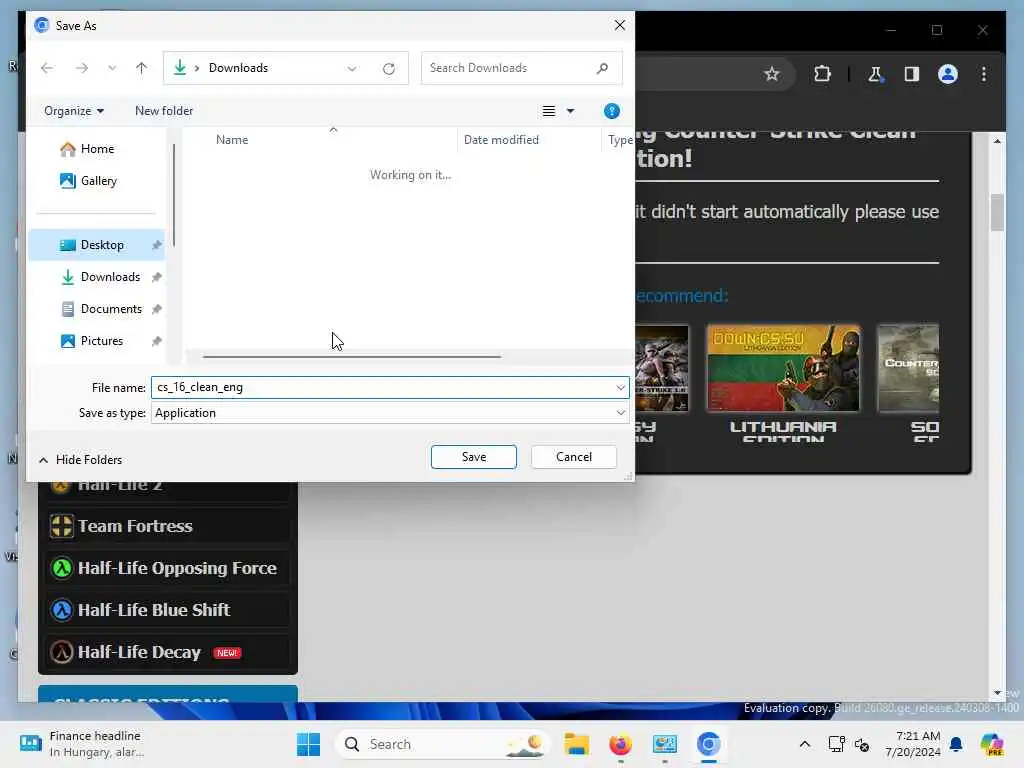Sort by Date modified column header

coord(501,140)
